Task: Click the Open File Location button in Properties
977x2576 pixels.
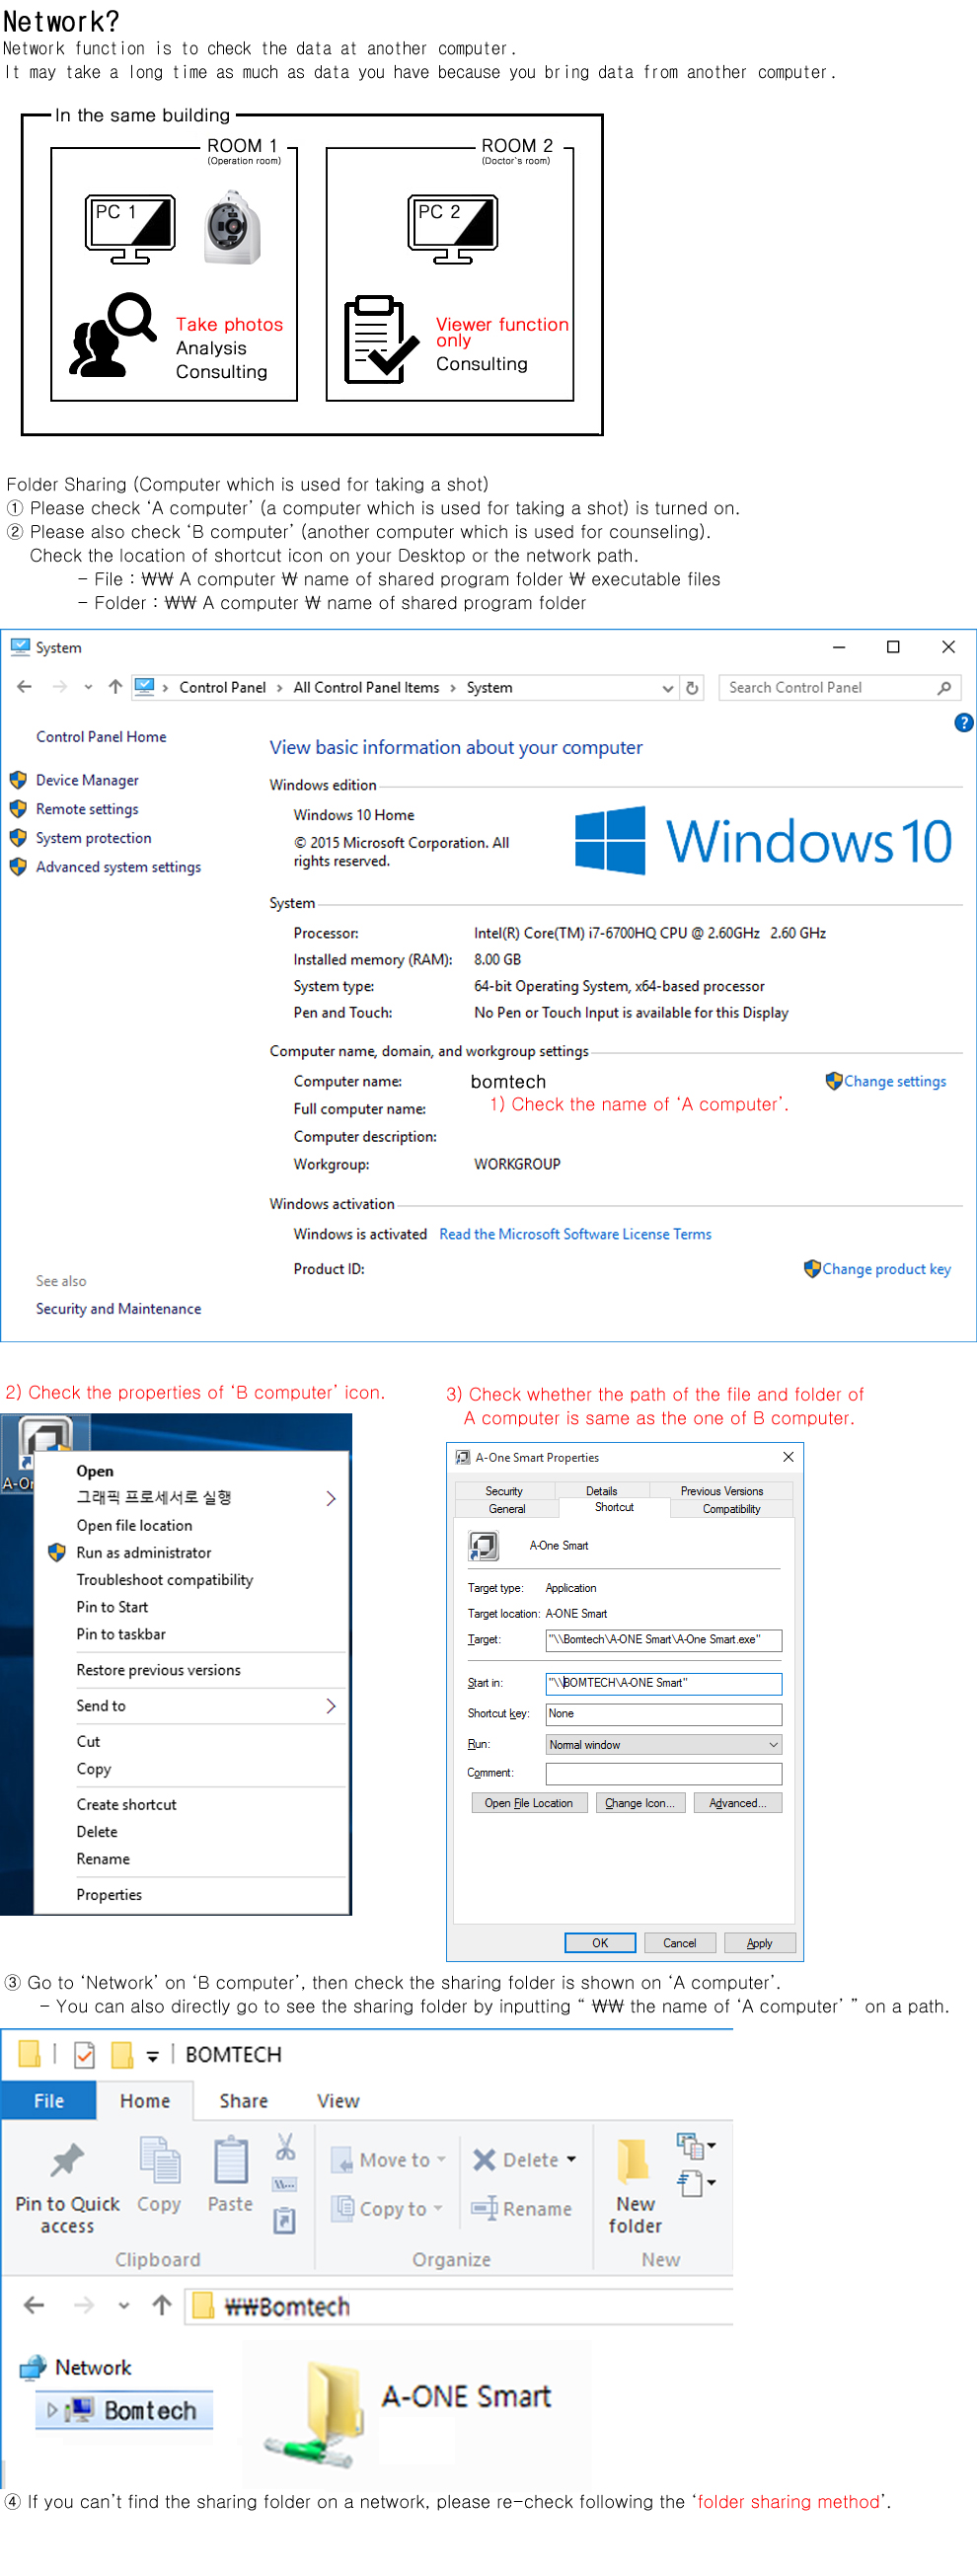Action: 529,1803
